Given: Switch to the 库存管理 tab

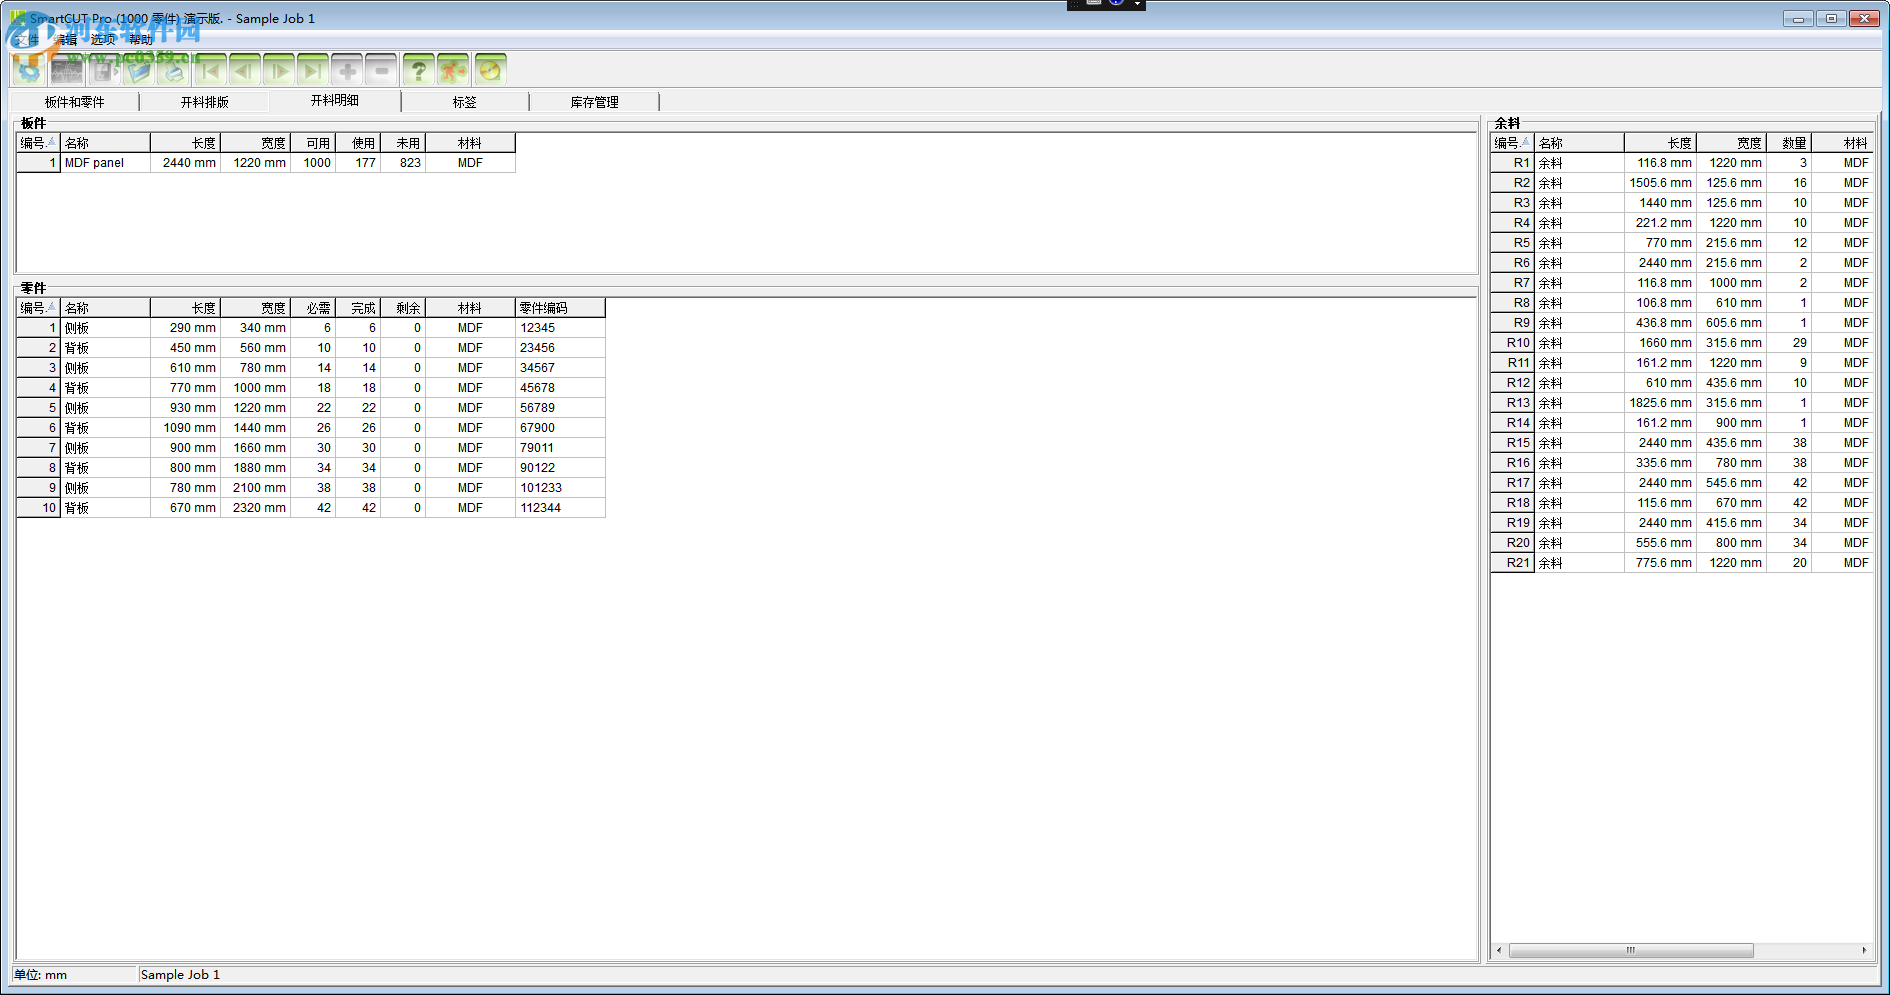Looking at the screenshot, I should tap(595, 102).
